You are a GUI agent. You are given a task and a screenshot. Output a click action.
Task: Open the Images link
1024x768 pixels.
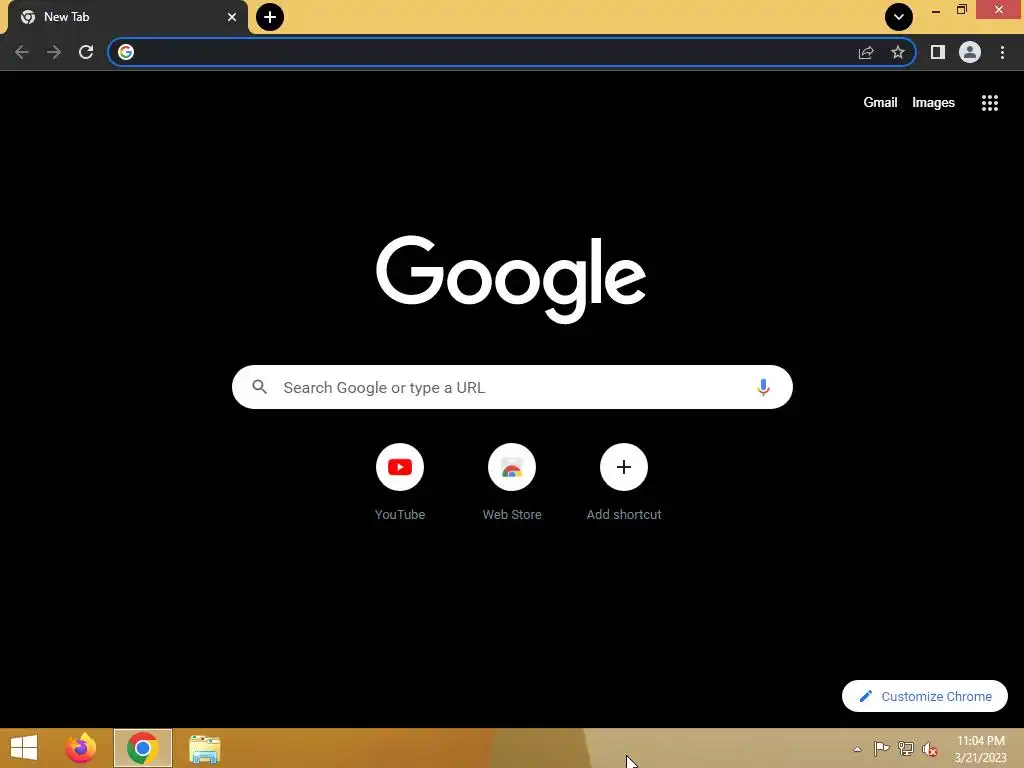933,103
